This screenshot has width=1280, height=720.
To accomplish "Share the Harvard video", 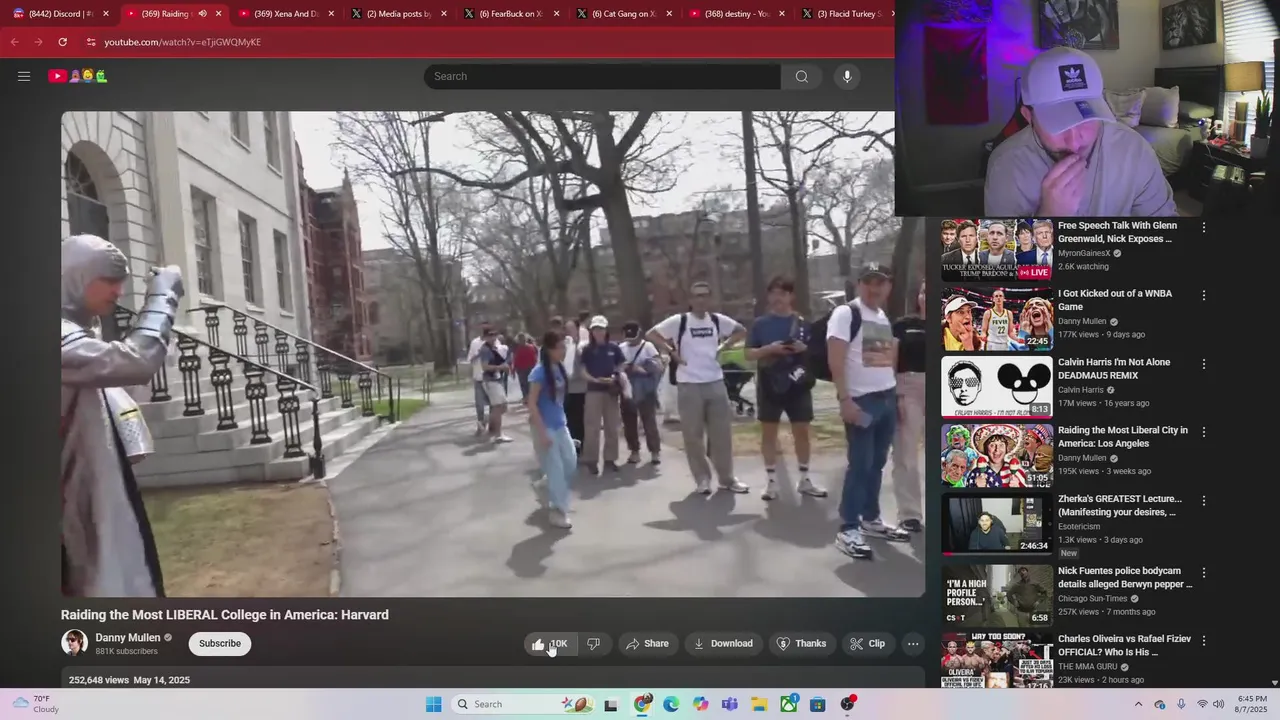I will (647, 644).
